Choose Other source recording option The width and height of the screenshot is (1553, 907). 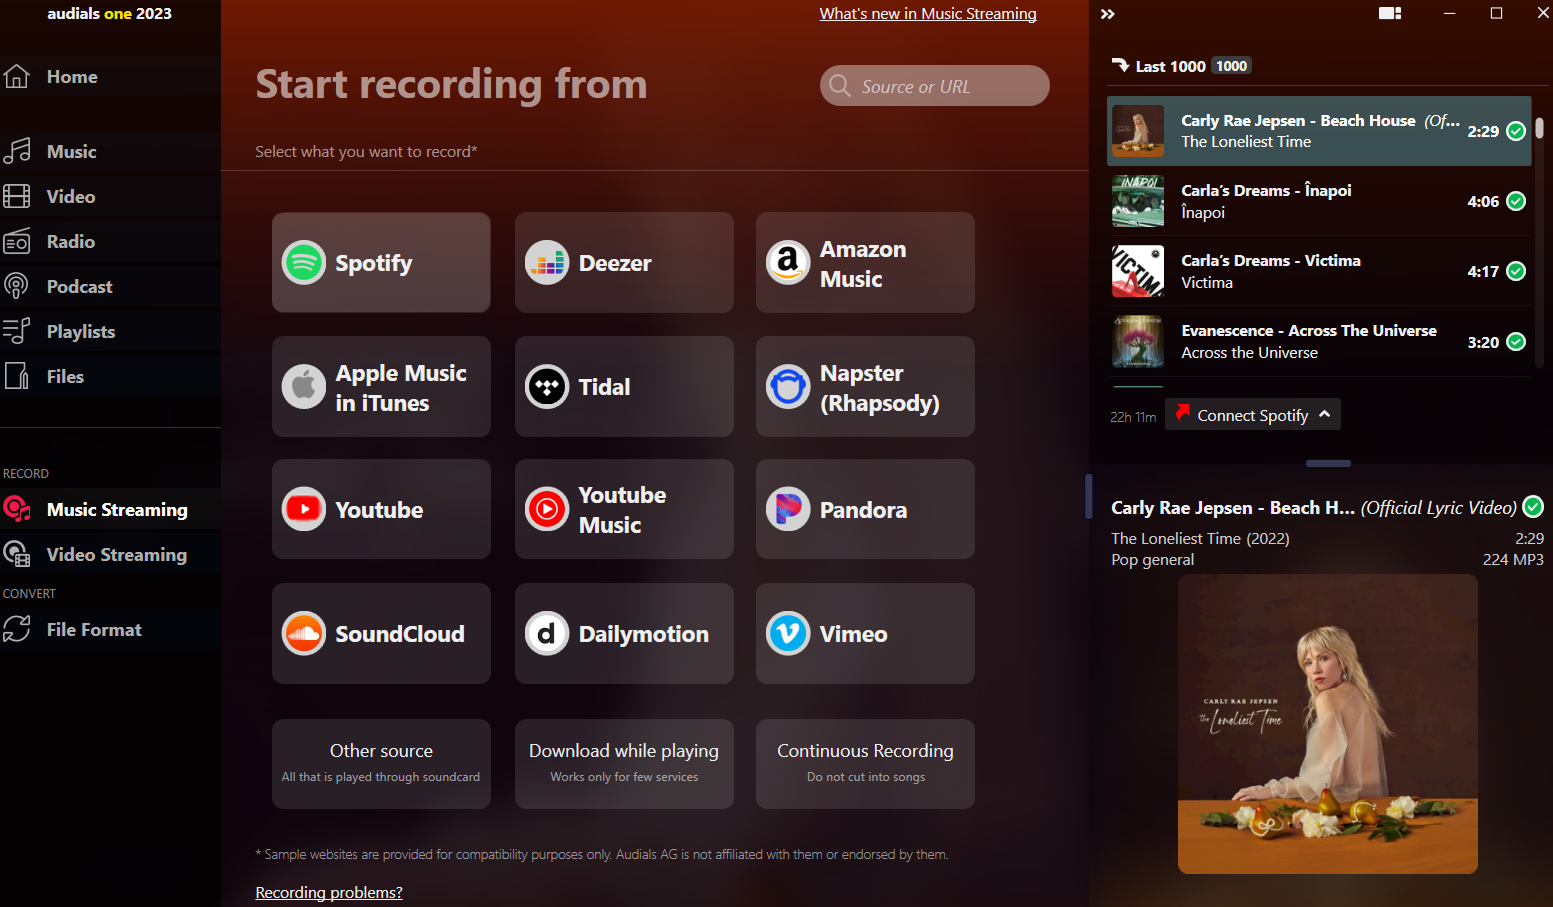[381, 764]
